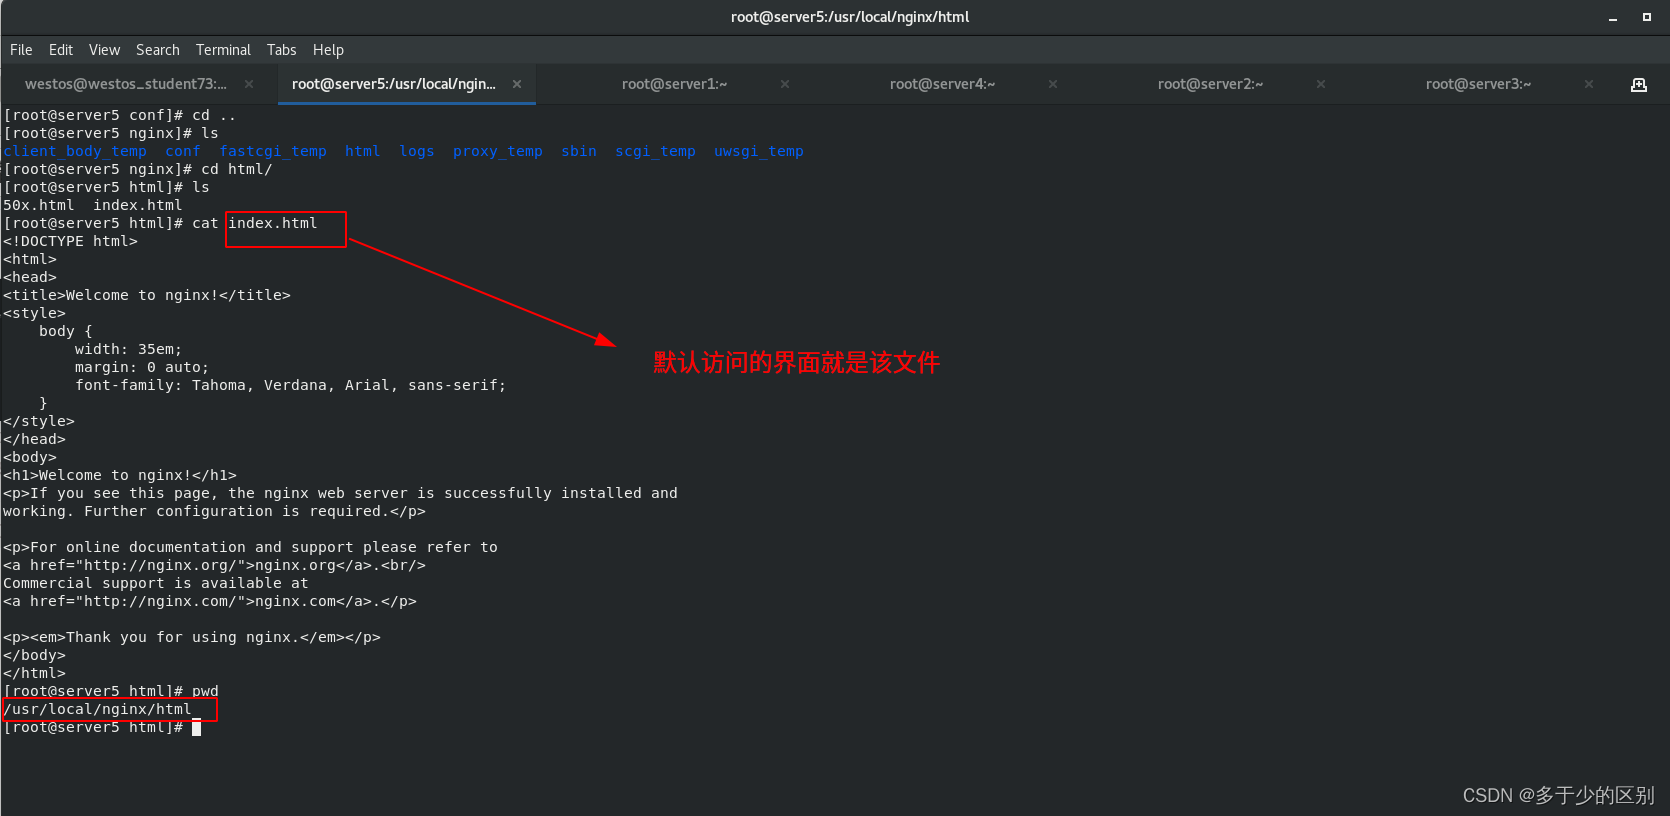
Task: Close the root@server3 tab
Action: pos(1589,84)
